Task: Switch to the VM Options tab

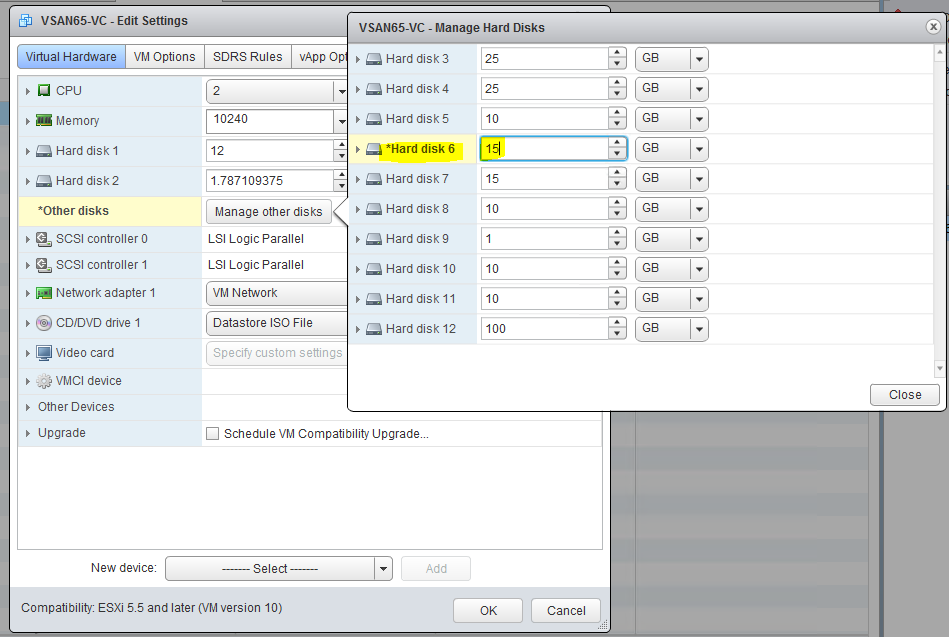Action: (165, 56)
